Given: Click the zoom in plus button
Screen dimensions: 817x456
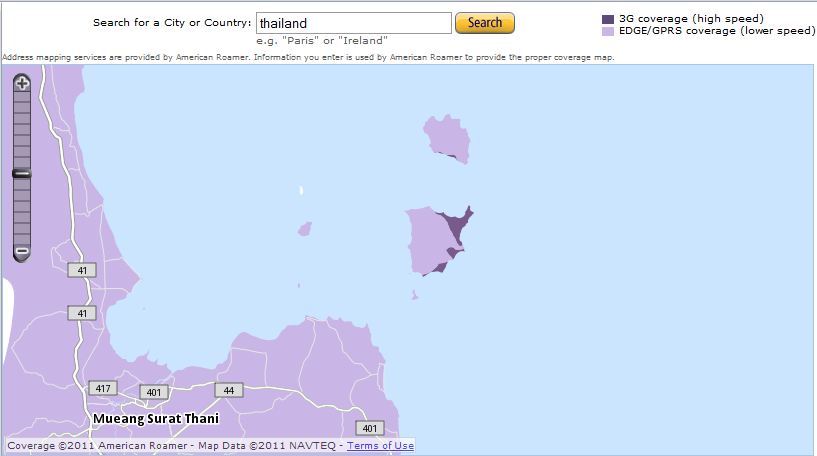Looking at the screenshot, I should [x=22, y=84].
